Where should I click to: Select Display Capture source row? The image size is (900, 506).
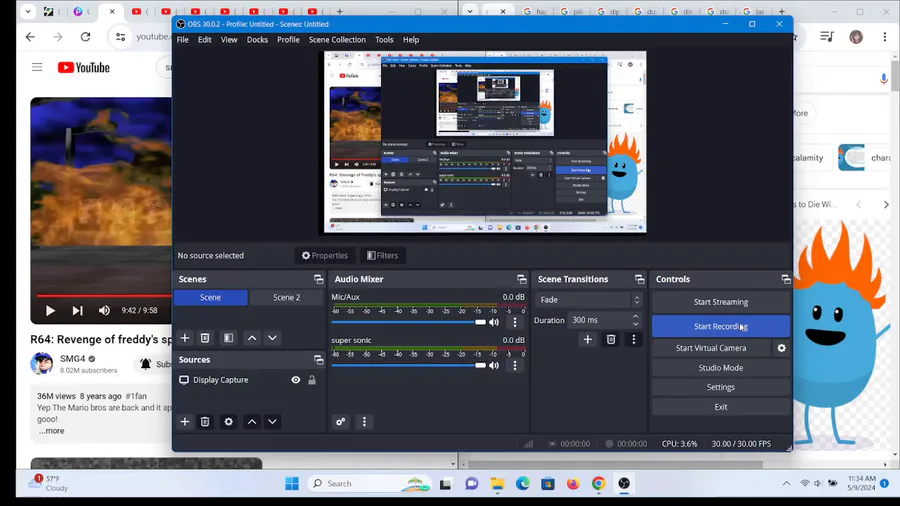(249, 380)
